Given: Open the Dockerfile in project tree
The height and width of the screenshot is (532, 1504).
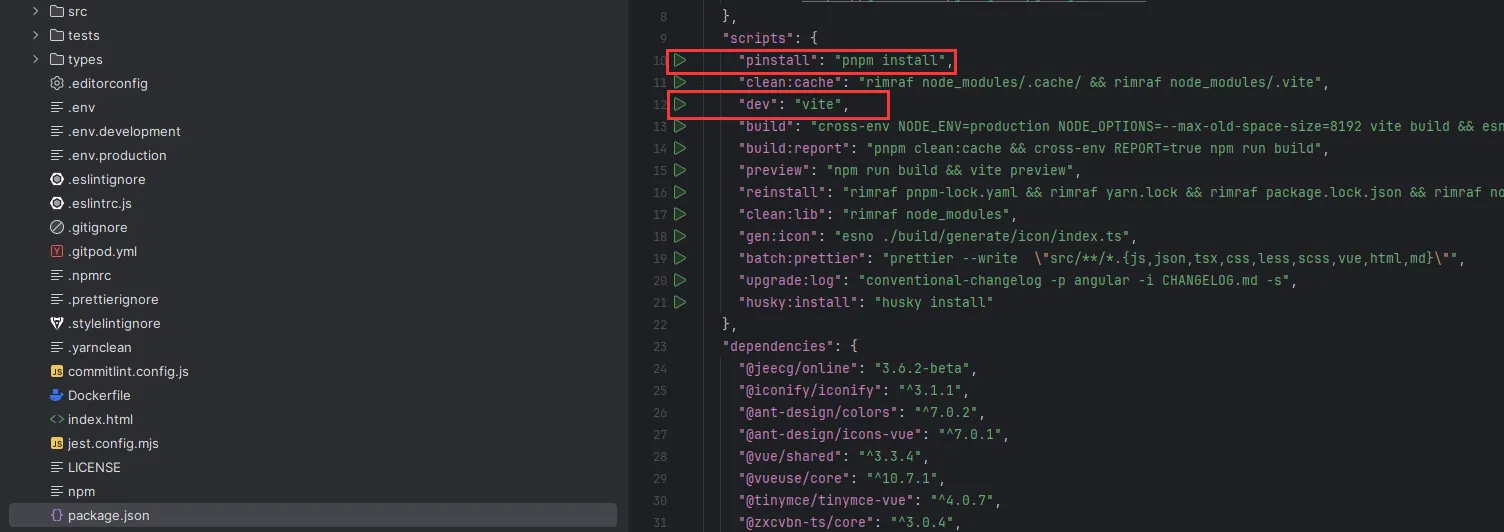Looking at the screenshot, I should [x=100, y=395].
